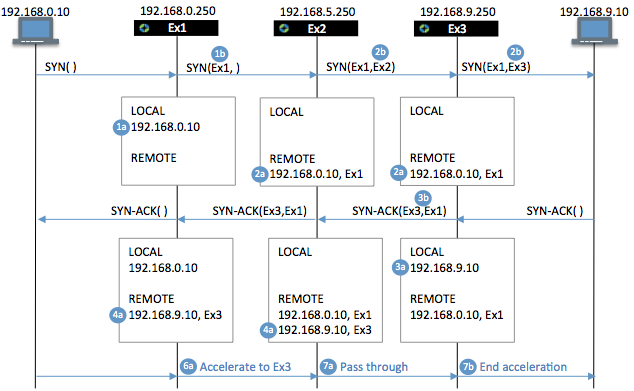Image resolution: width=634 pixels, height=391 pixels.
Task: Select the SYN(Ex1,Ex2) message label
Action: coord(361,67)
